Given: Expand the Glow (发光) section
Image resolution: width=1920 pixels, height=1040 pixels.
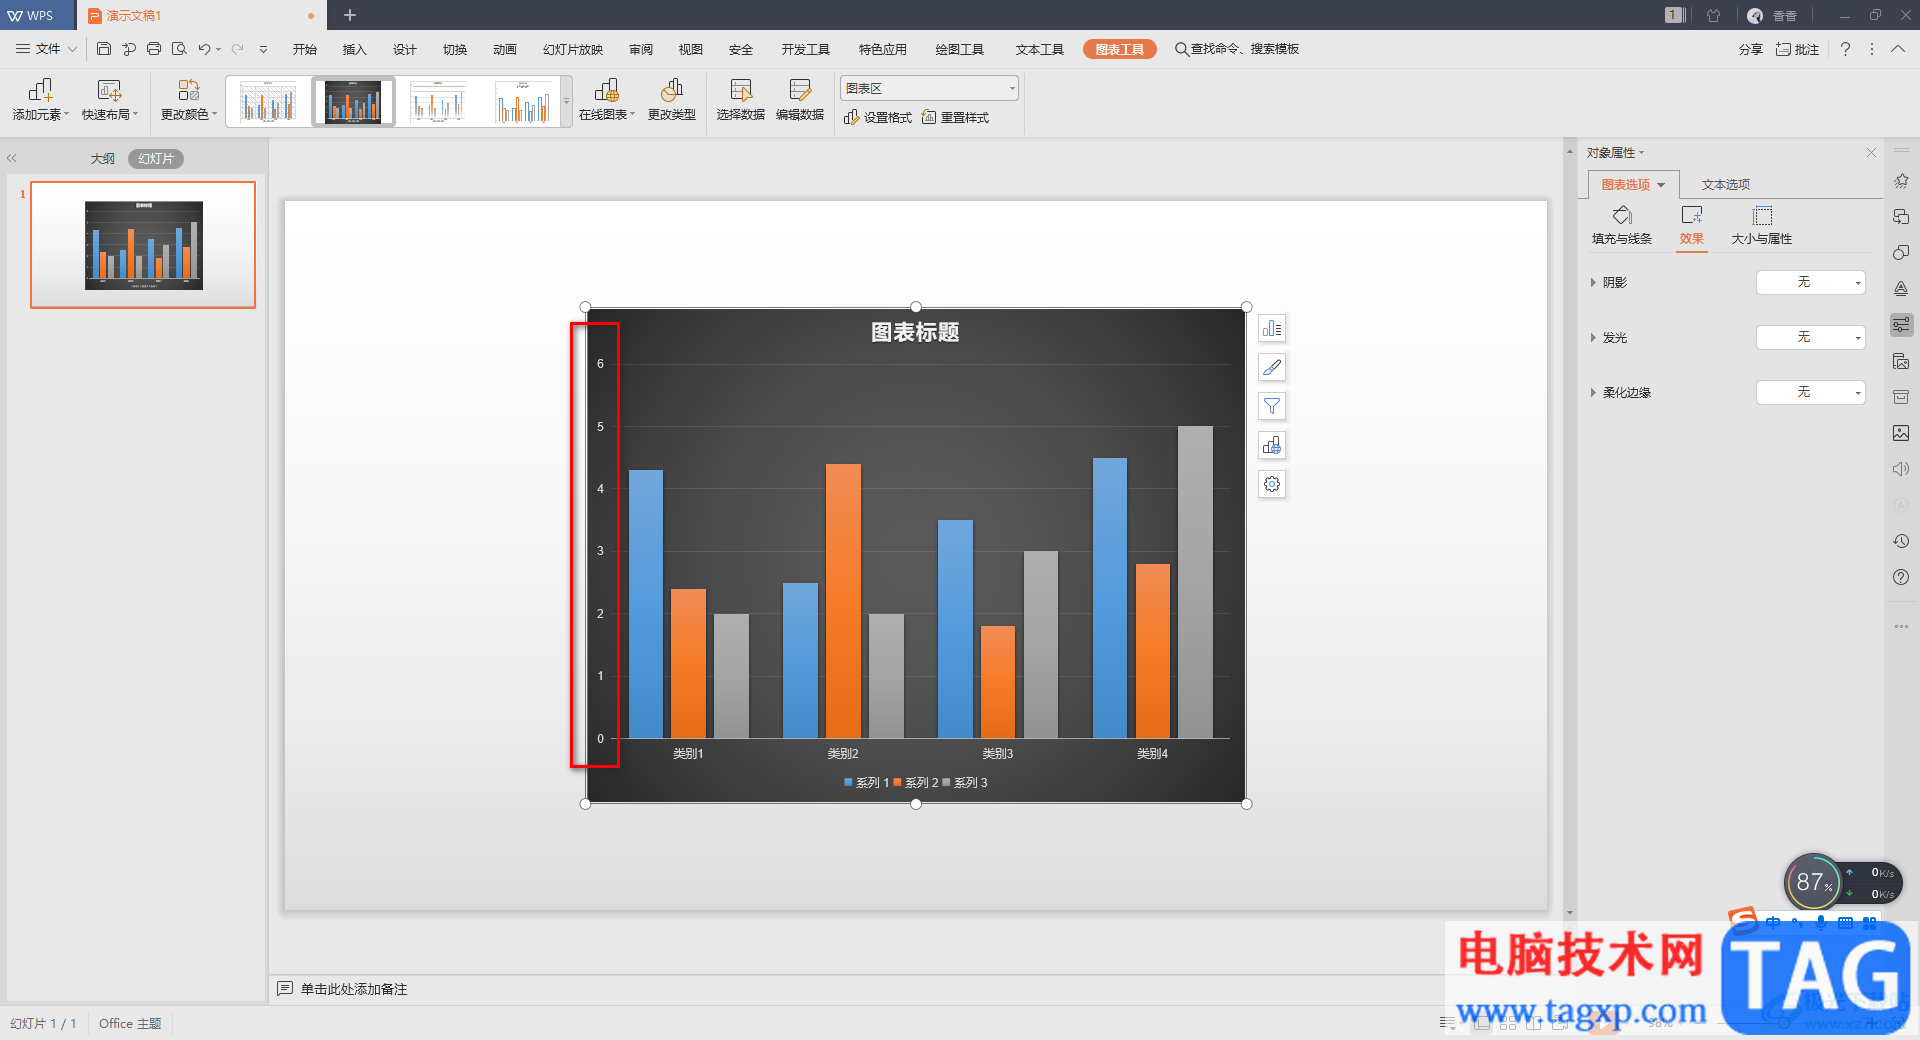Looking at the screenshot, I should (x=1593, y=338).
